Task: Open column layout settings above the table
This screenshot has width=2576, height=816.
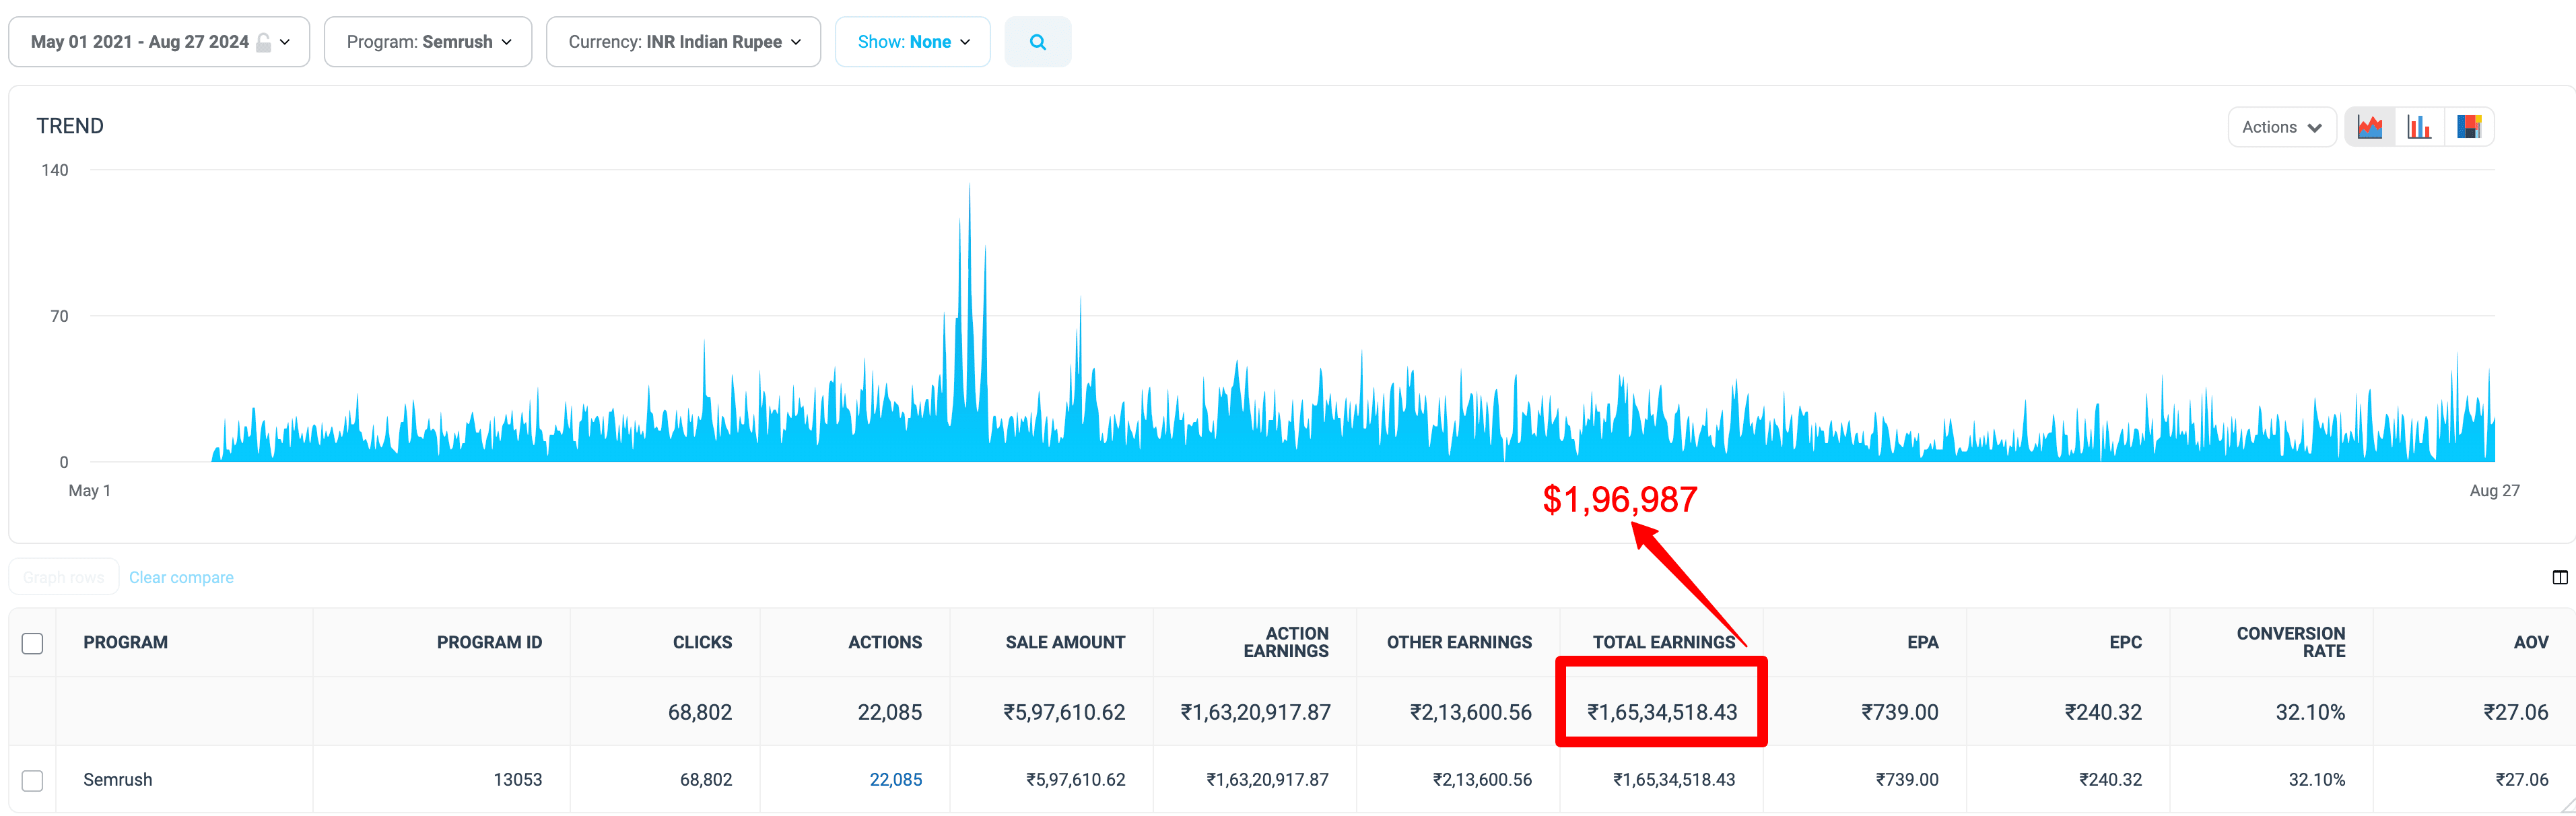Action: pos(2559,577)
